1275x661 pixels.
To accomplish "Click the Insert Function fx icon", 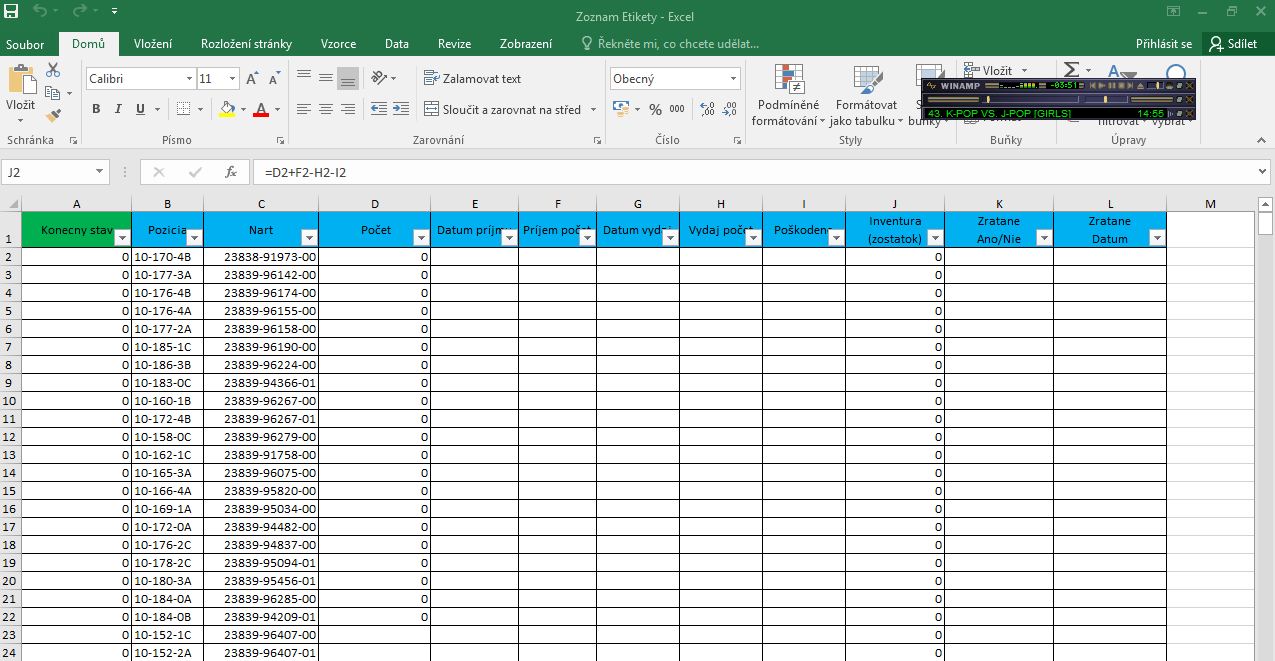I will [230, 172].
